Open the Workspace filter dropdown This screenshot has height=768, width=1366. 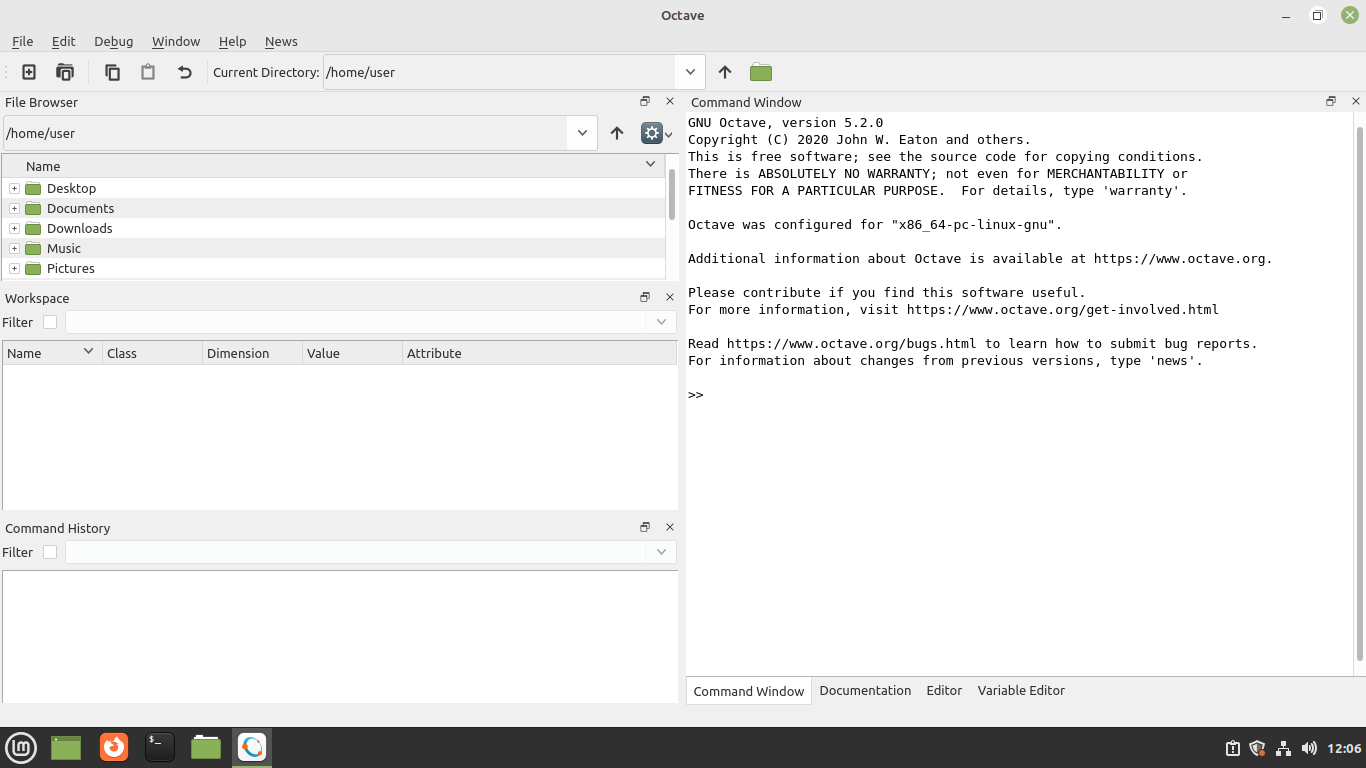[661, 322]
